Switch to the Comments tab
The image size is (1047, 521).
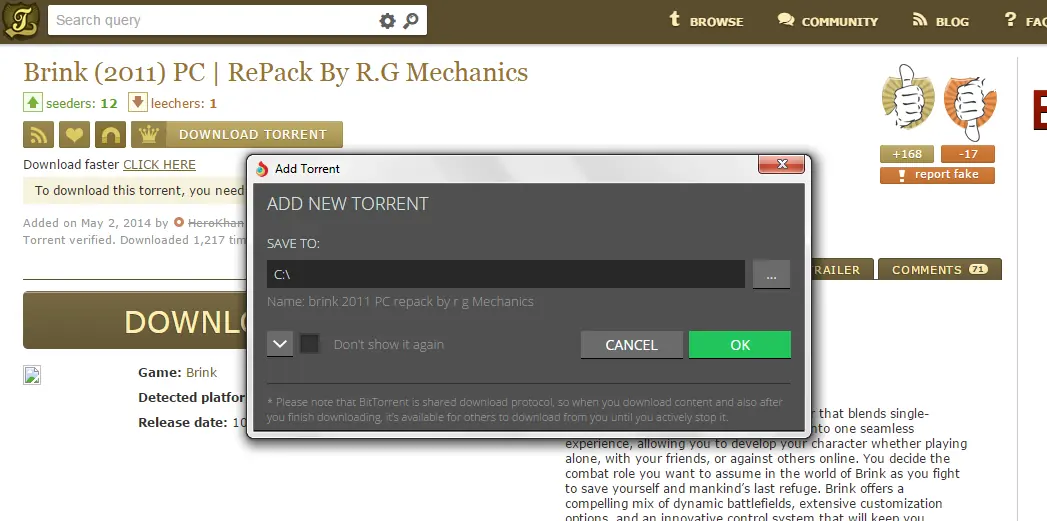click(x=939, y=270)
